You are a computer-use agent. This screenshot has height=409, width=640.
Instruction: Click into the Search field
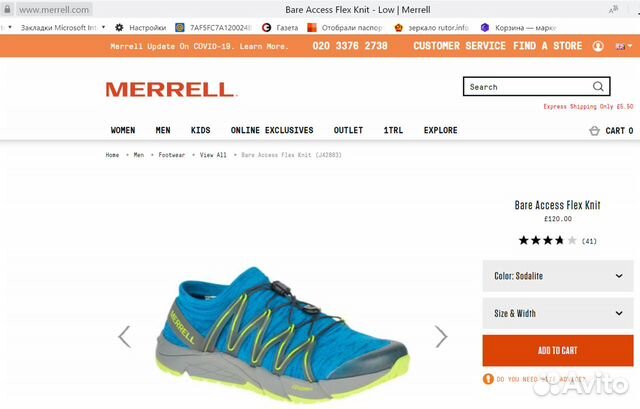529,87
